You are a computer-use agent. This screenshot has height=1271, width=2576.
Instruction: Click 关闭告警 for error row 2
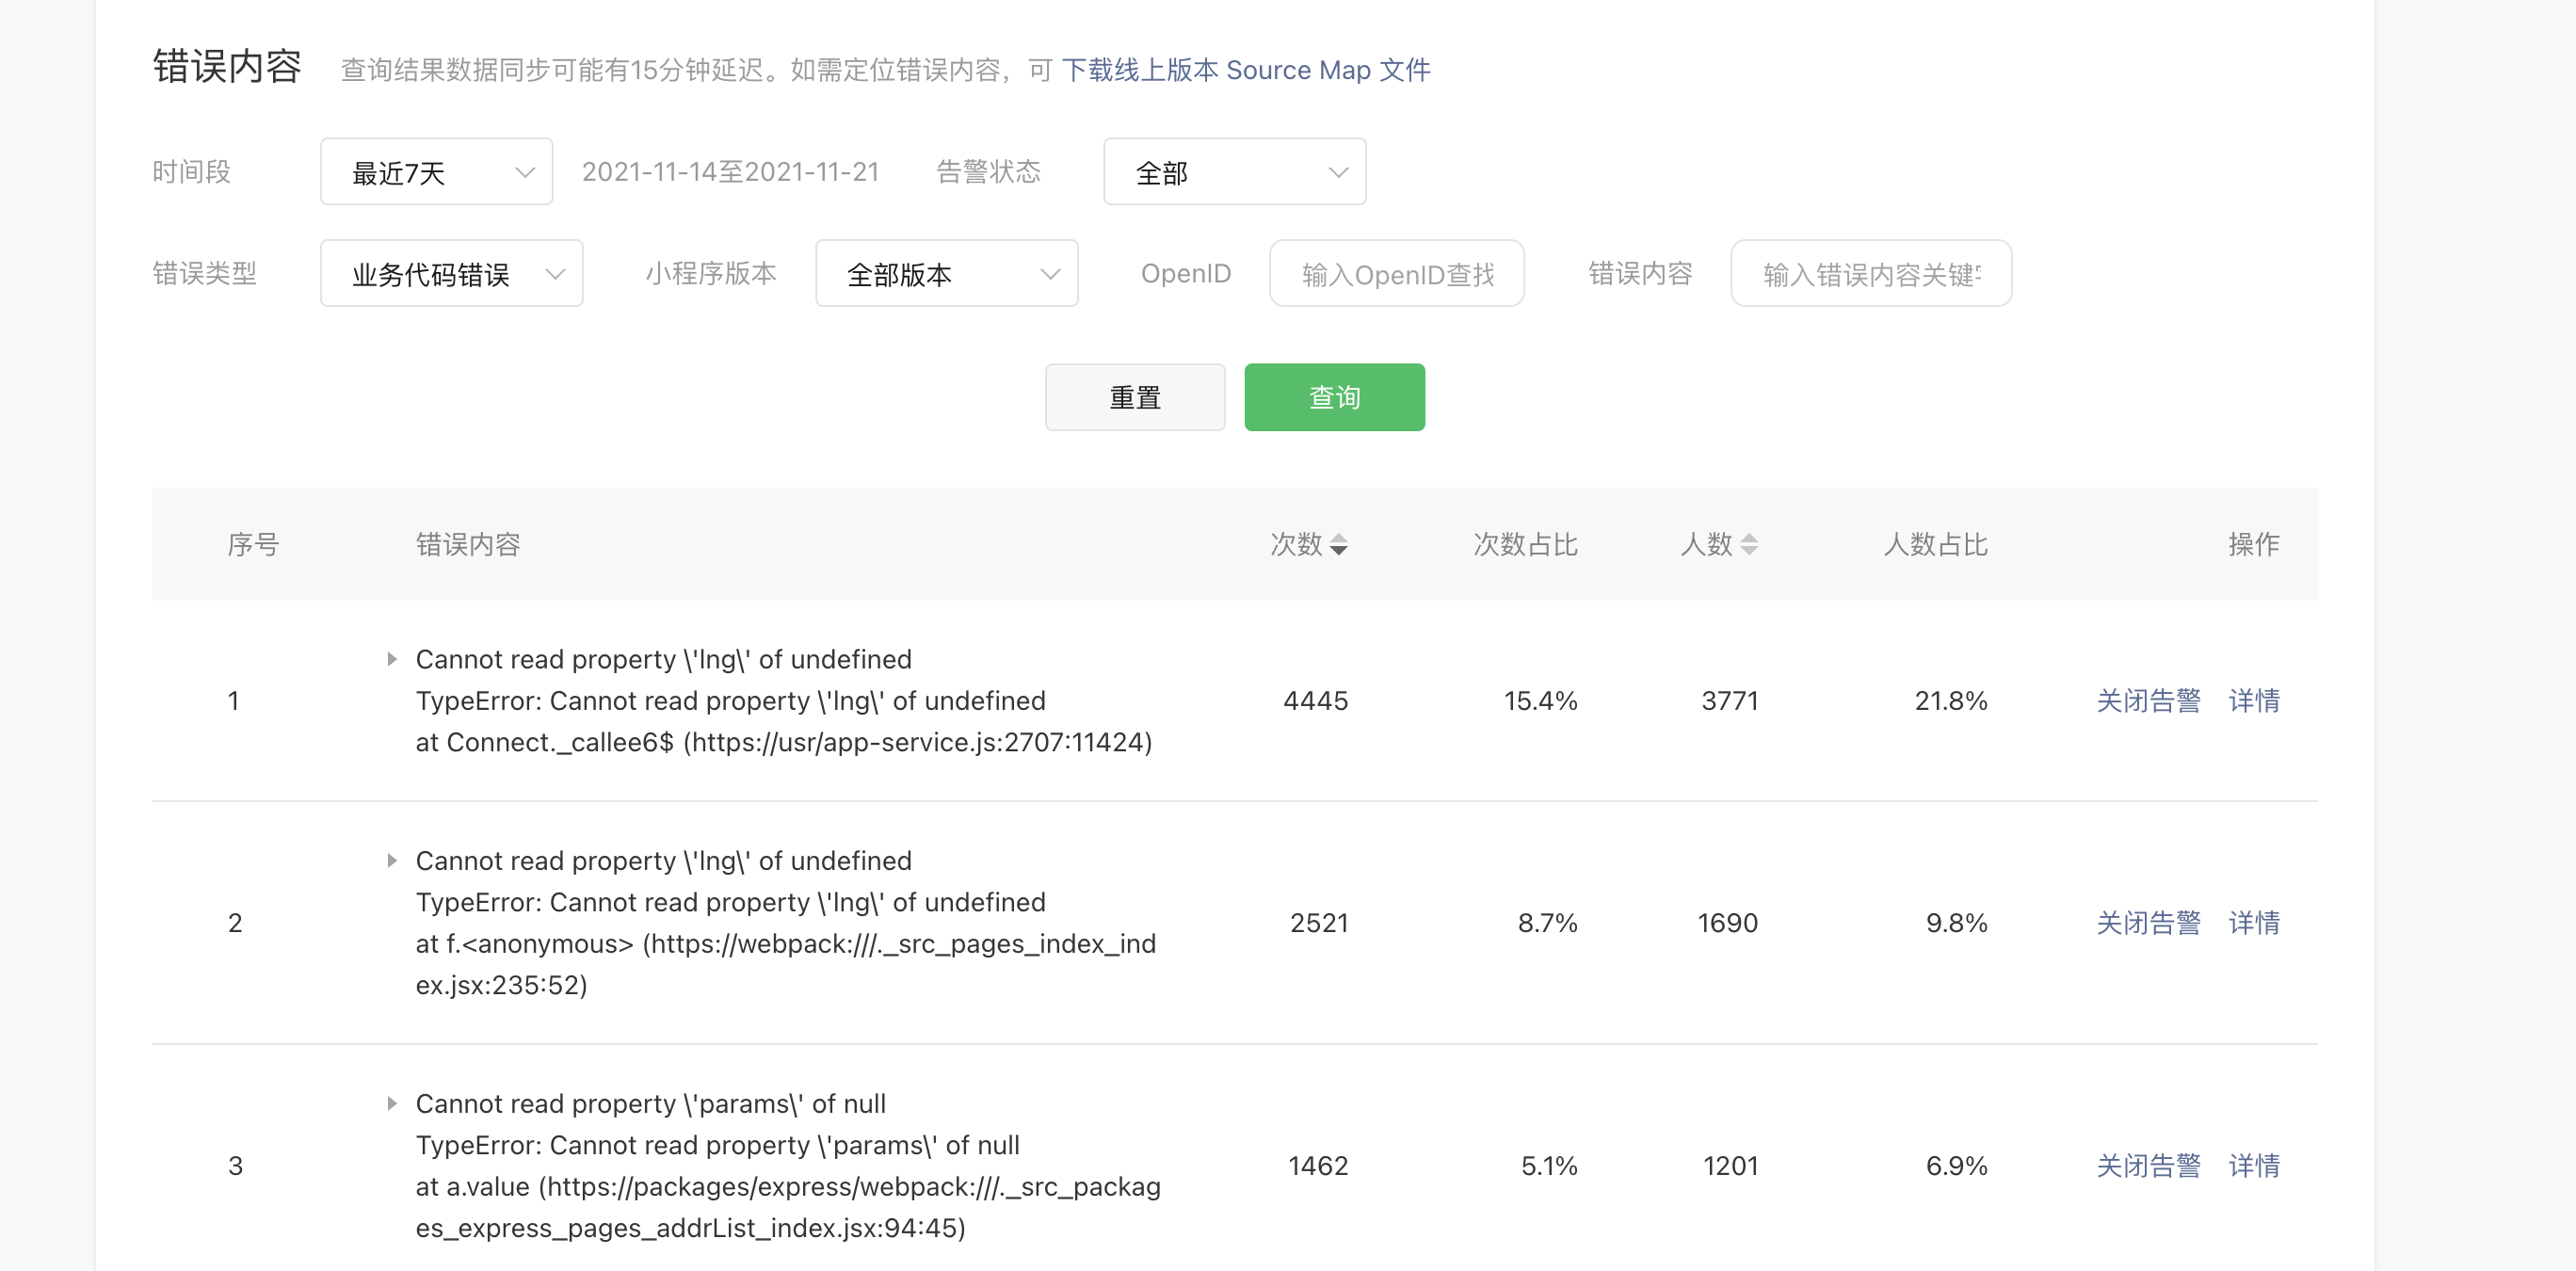(x=2148, y=923)
